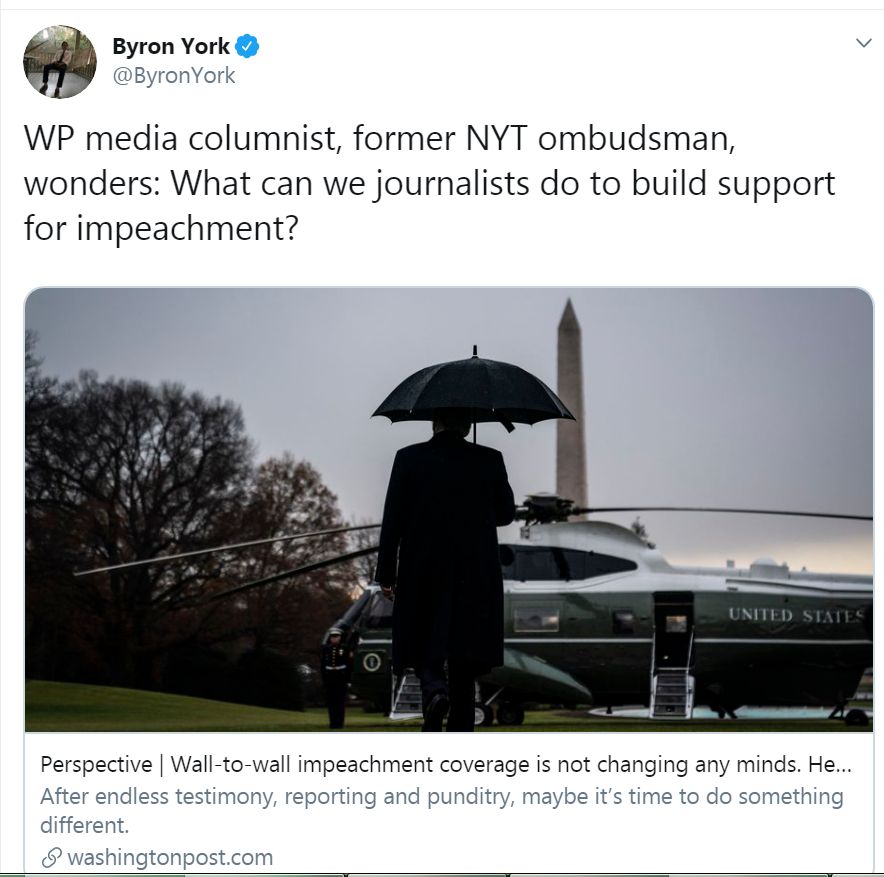The image size is (884, 877).
Task: Click the Marine guard beside the helicopter
Action: click(x=335, y=677)
